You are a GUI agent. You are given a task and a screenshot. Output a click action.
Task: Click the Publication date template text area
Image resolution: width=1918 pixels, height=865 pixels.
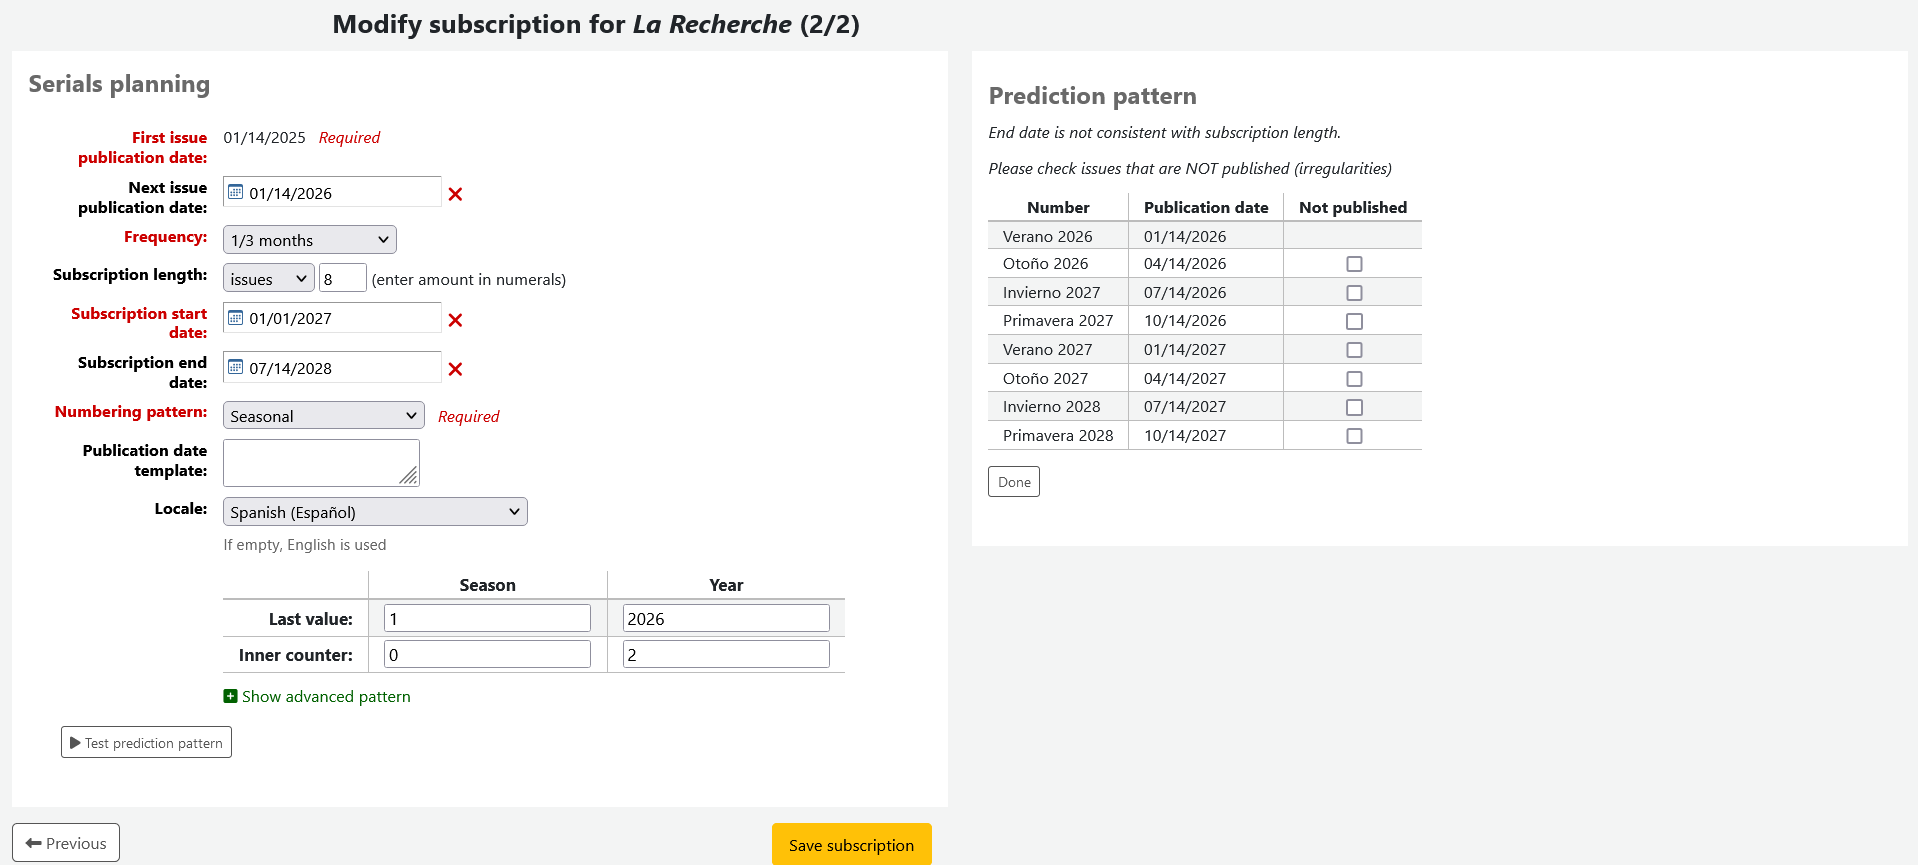coord(320,462)
